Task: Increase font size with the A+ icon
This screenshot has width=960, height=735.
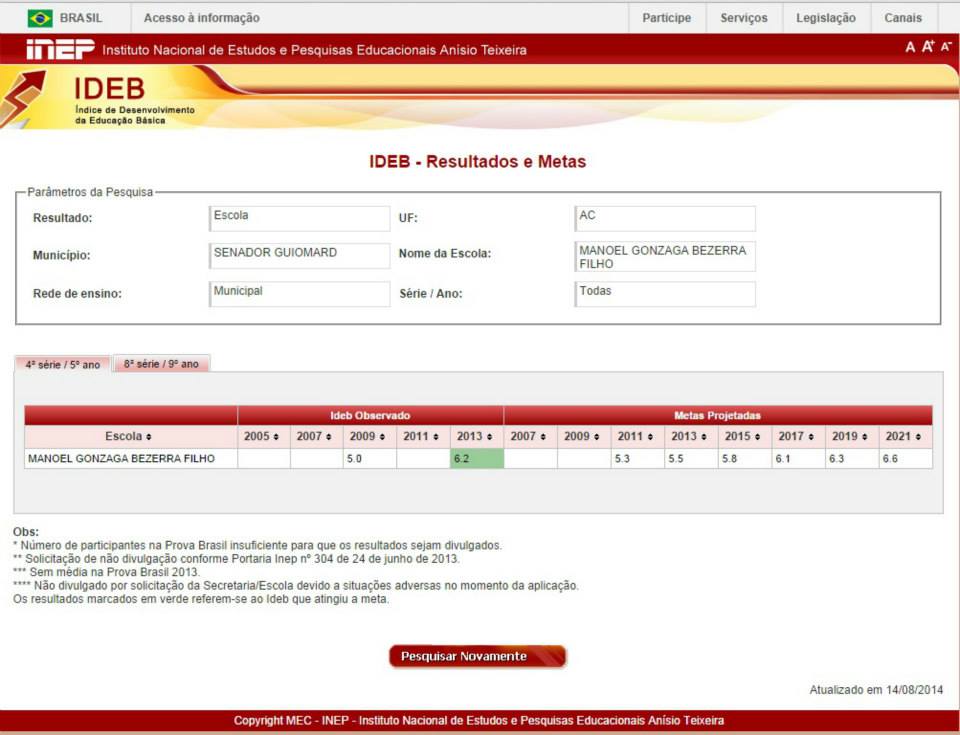Action: pos(928,47)
